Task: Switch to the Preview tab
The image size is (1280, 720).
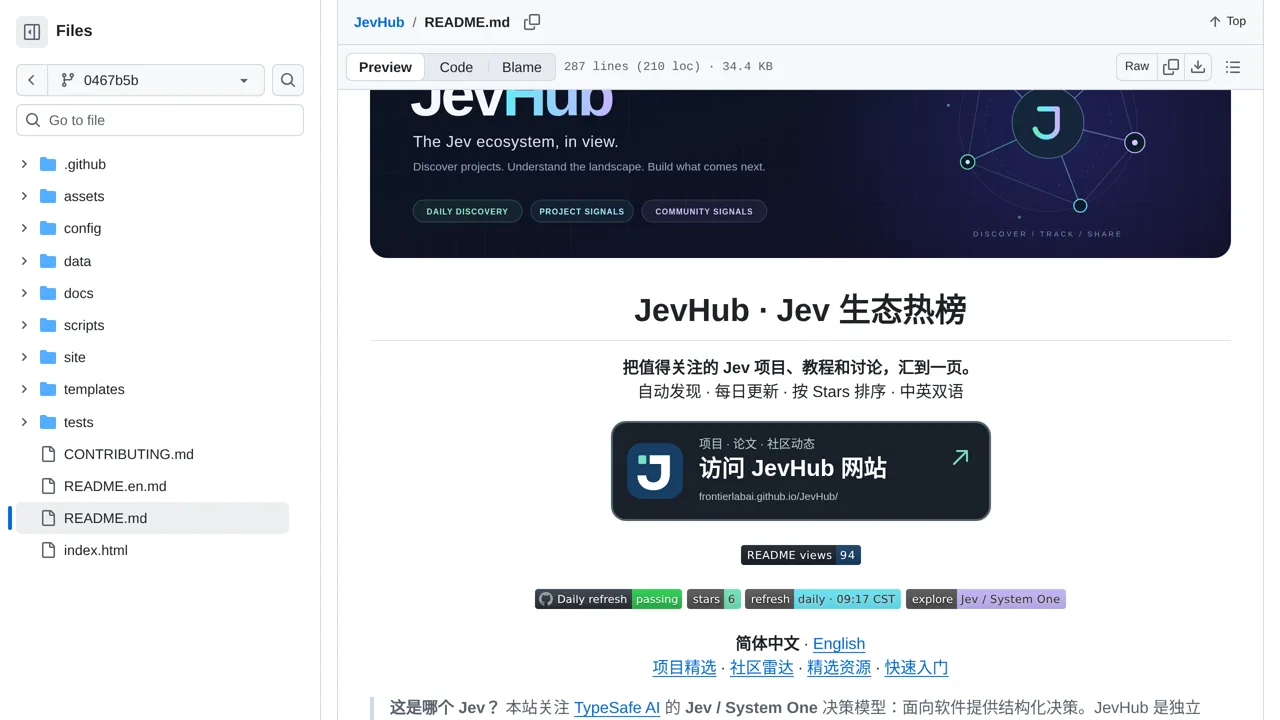Action: pos(385,67)
